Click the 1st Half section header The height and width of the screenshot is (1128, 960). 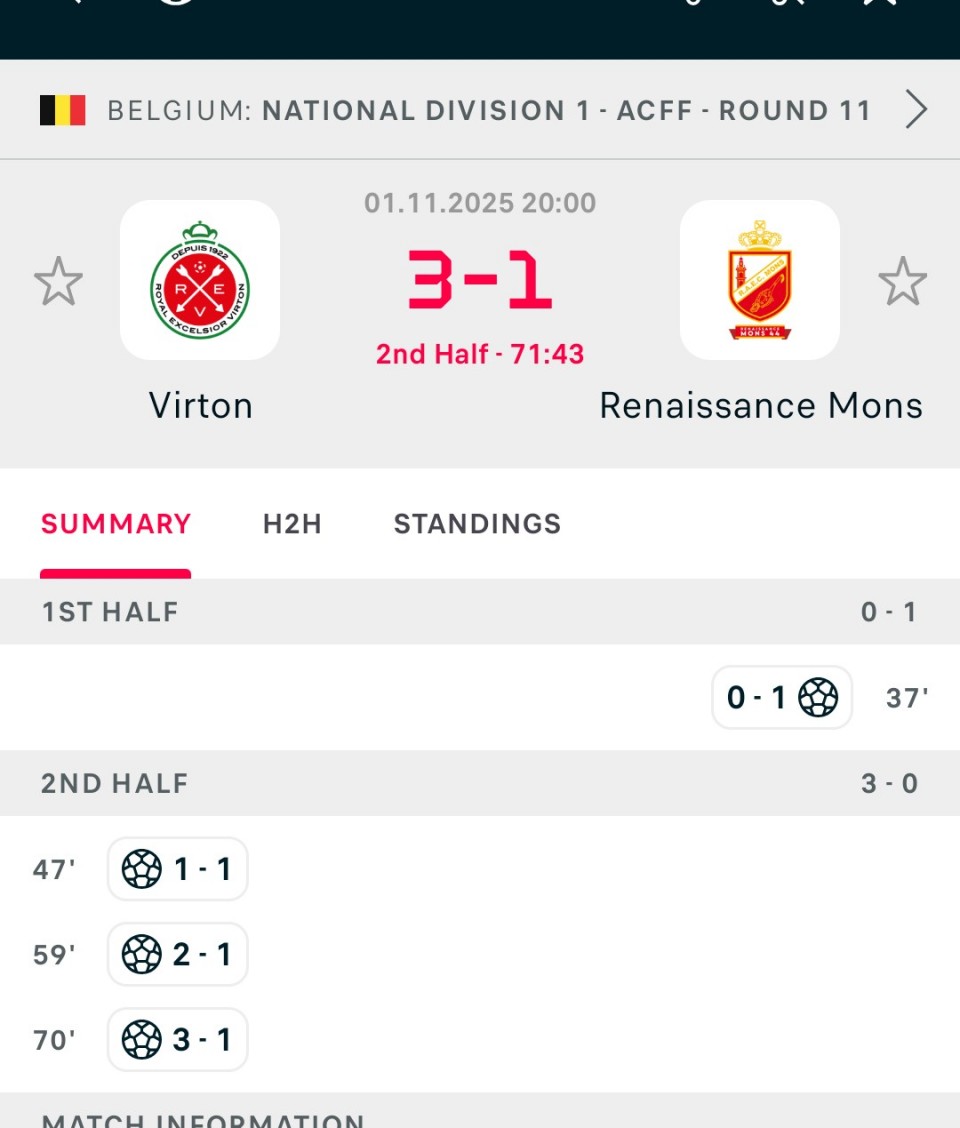click(110, 612)
